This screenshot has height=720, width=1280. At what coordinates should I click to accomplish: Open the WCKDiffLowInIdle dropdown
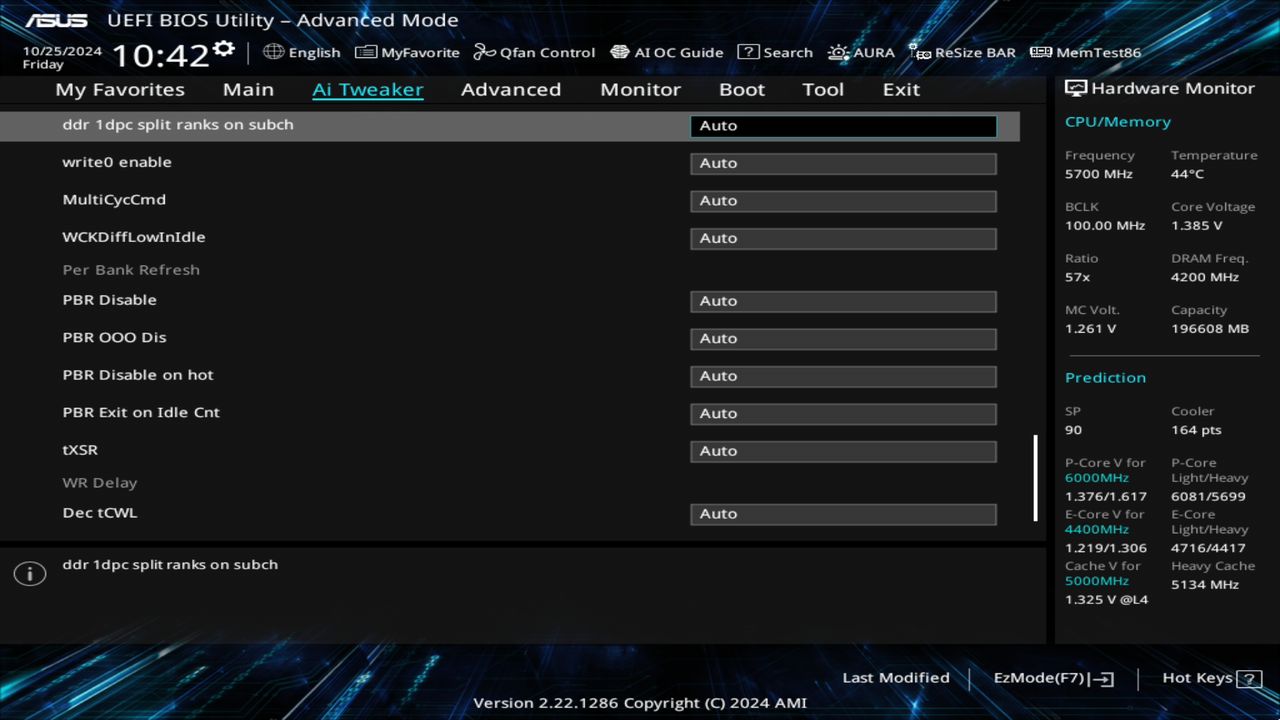[842, 238]
